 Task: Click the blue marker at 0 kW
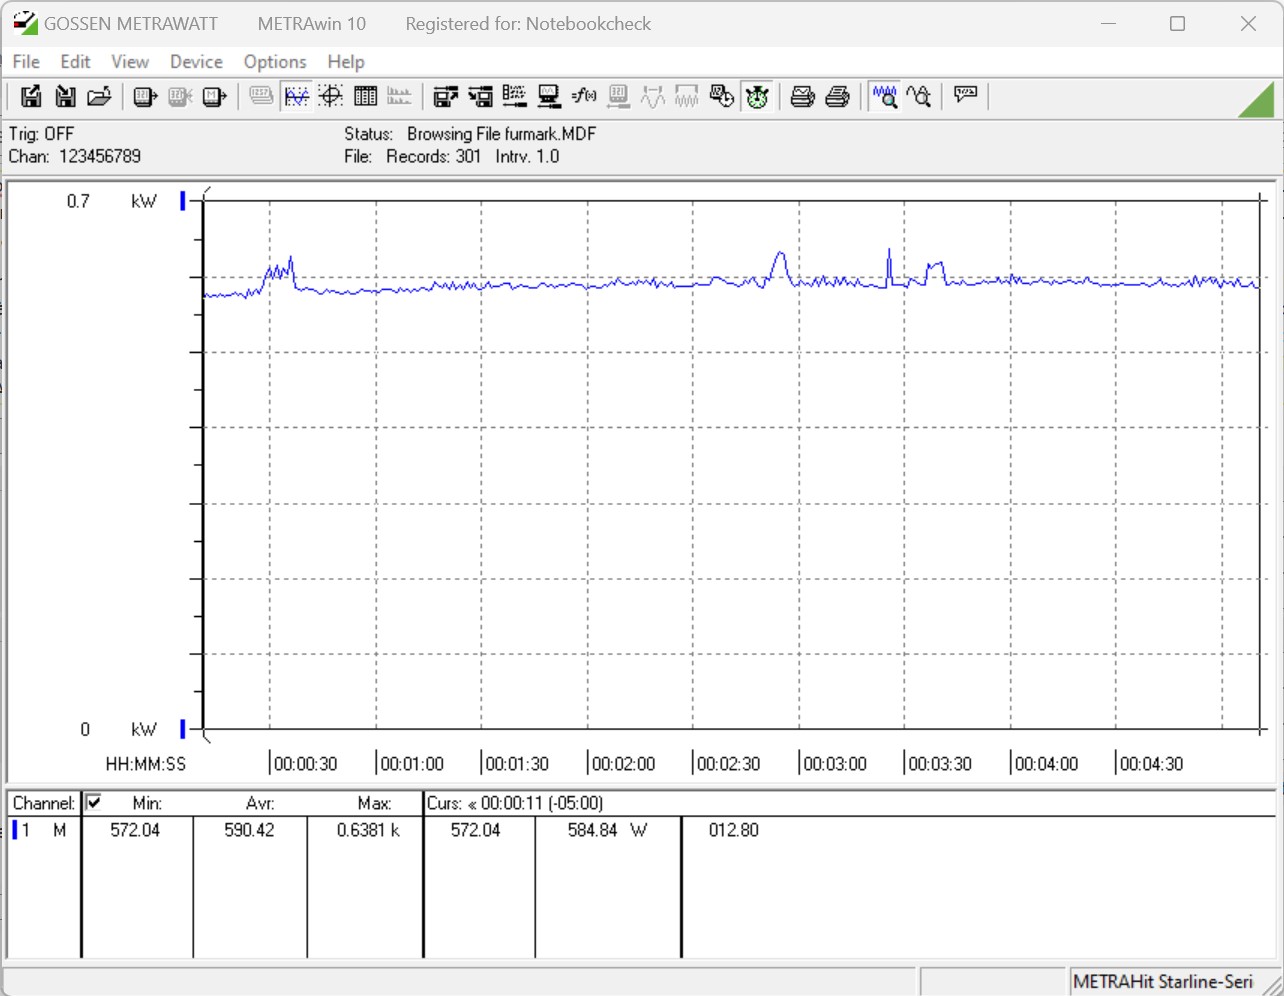tap(183, 729)
